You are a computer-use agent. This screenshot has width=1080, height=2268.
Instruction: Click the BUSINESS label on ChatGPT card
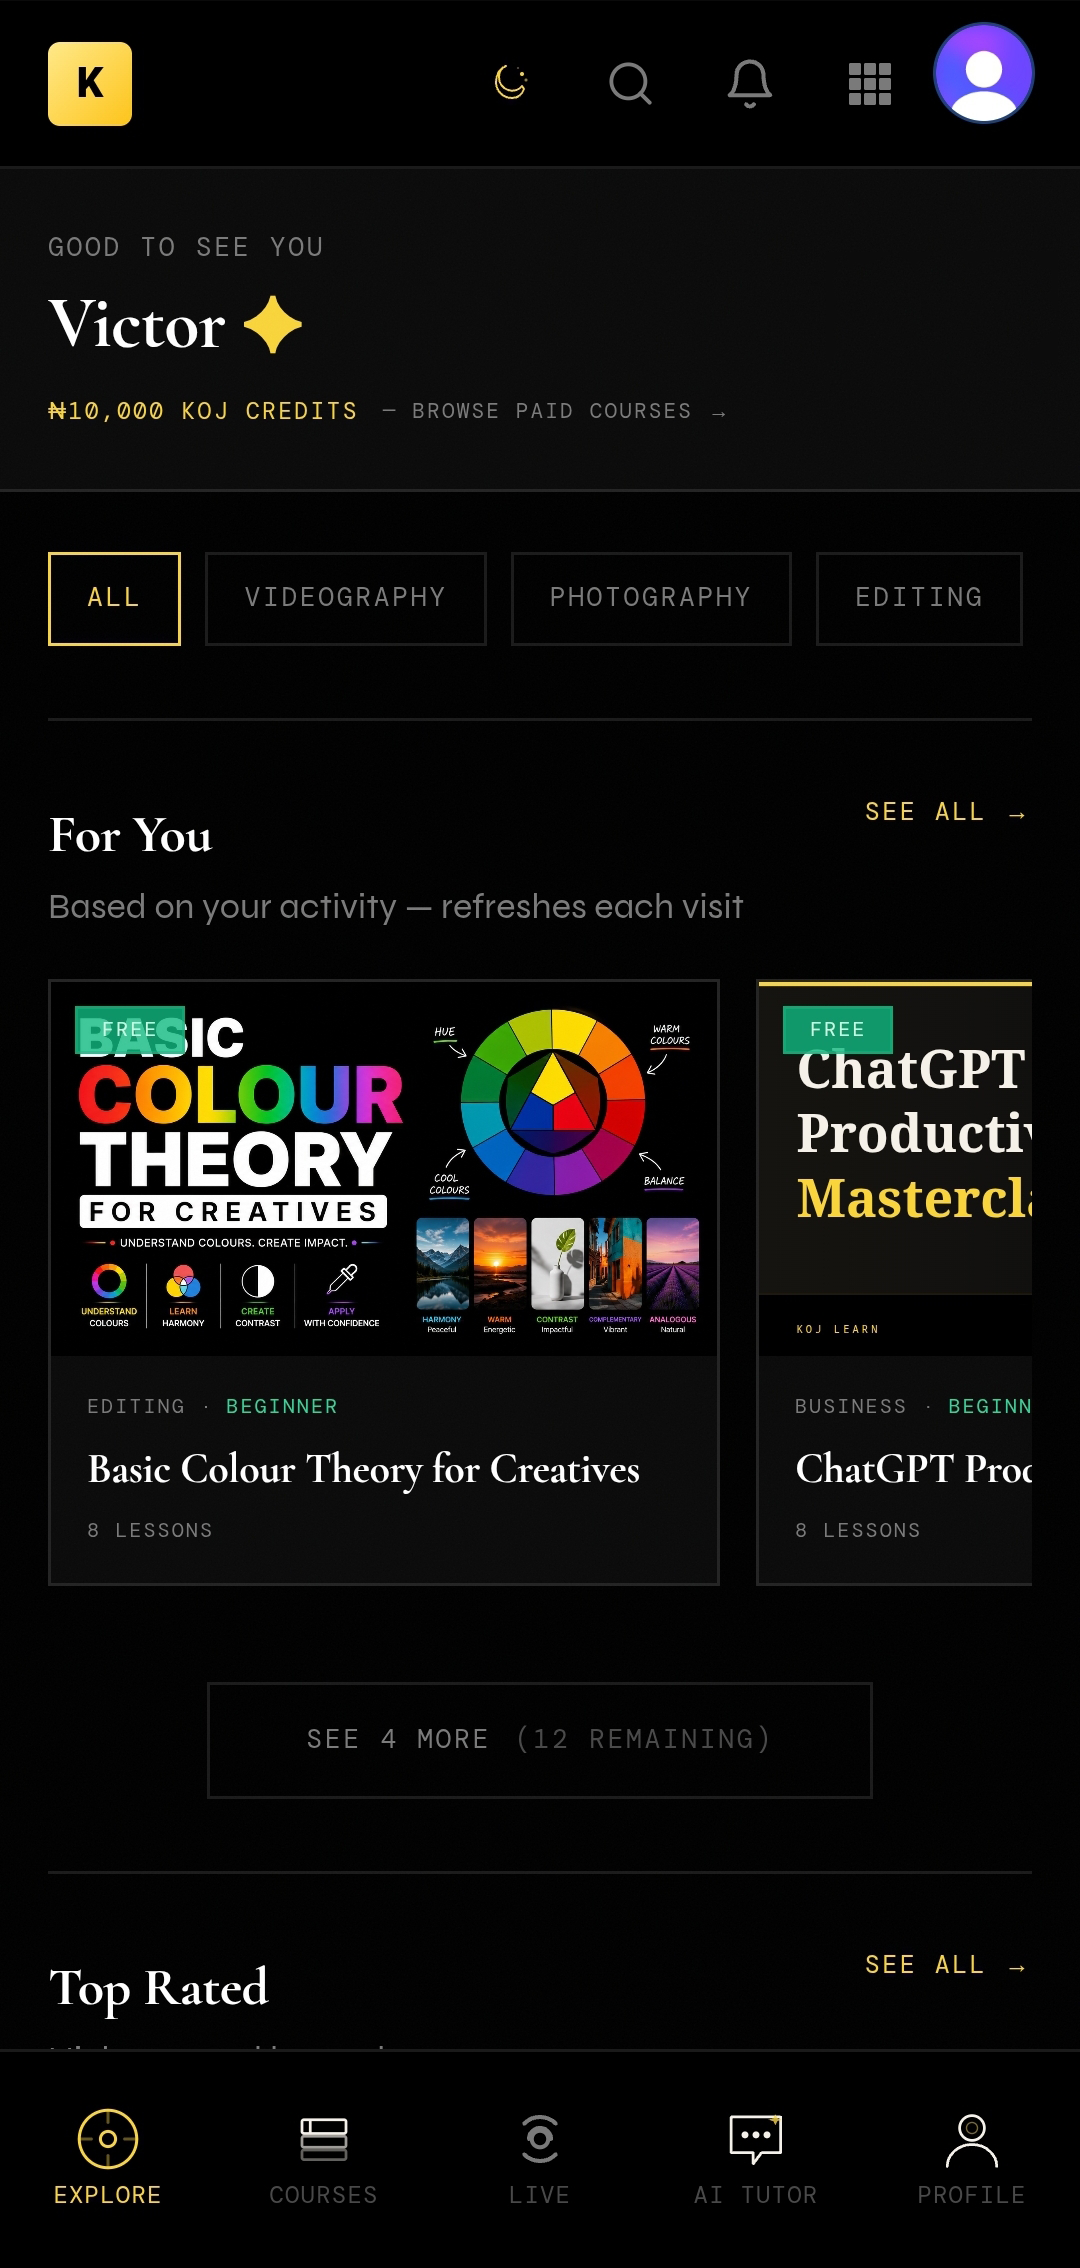(x=851, y=1406)
